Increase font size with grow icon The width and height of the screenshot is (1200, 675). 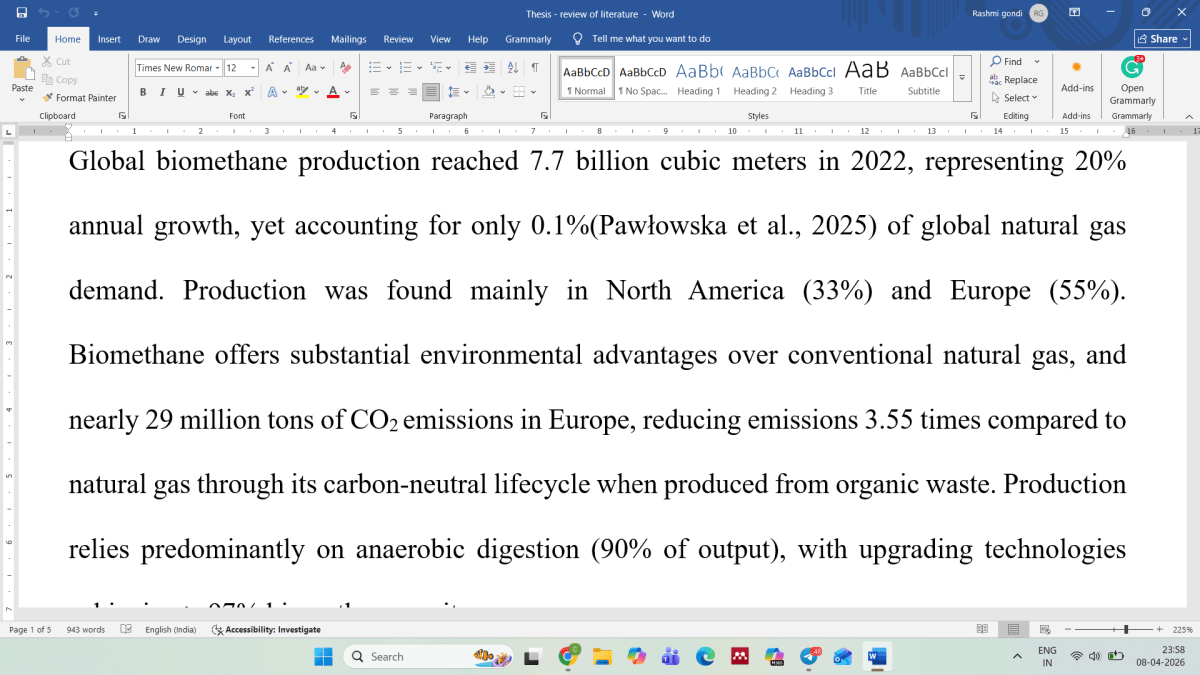[x=271, y=67]
